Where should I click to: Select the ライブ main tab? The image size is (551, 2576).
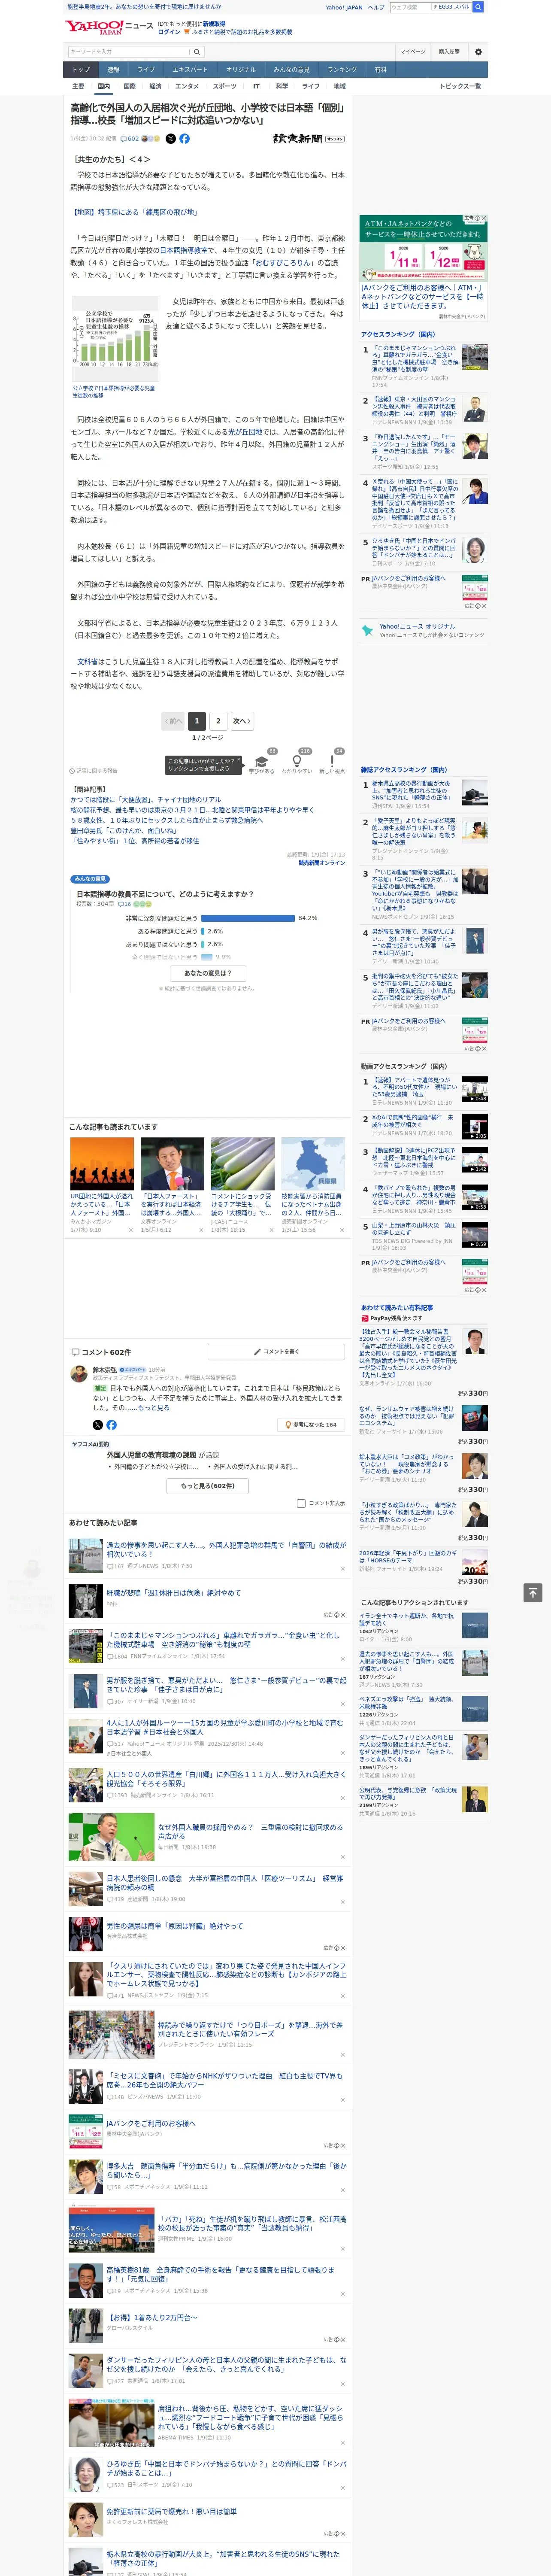[146, 70]
